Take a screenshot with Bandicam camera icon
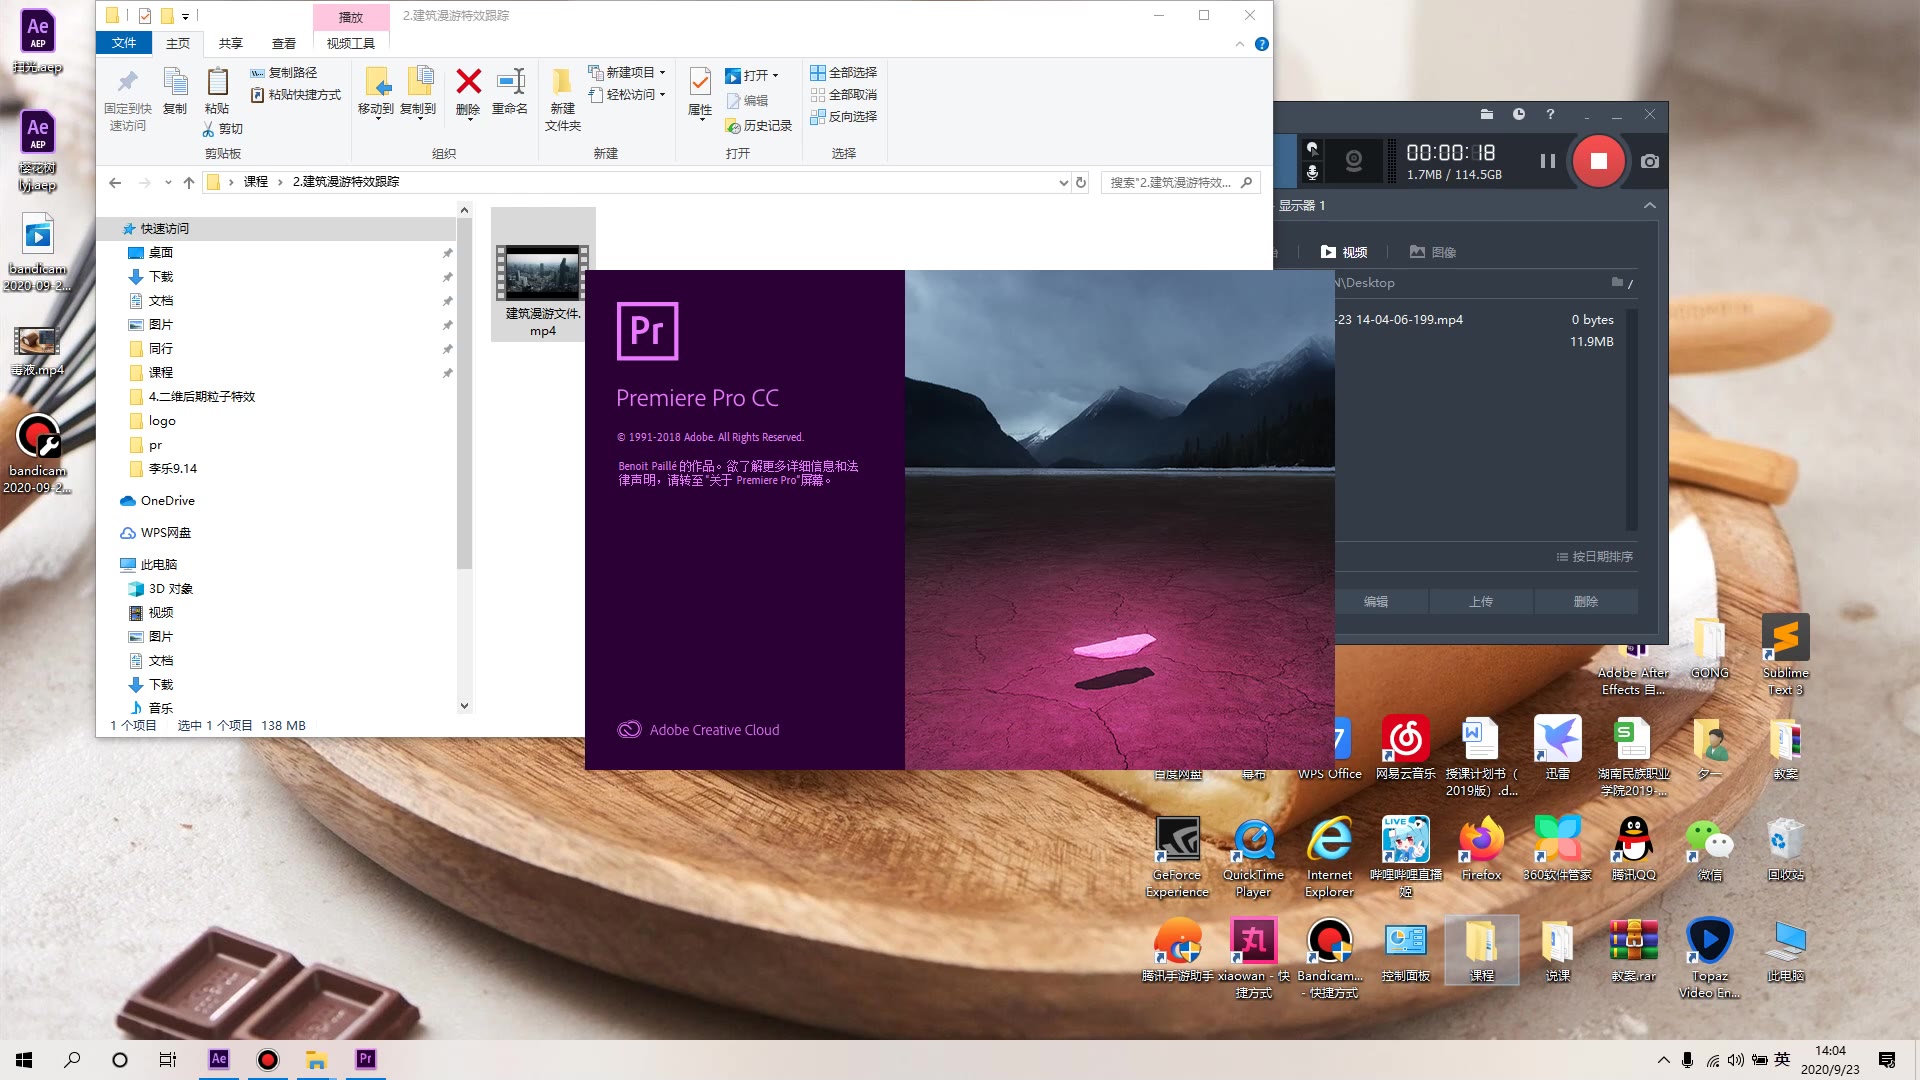 (x=1650, y=161)
